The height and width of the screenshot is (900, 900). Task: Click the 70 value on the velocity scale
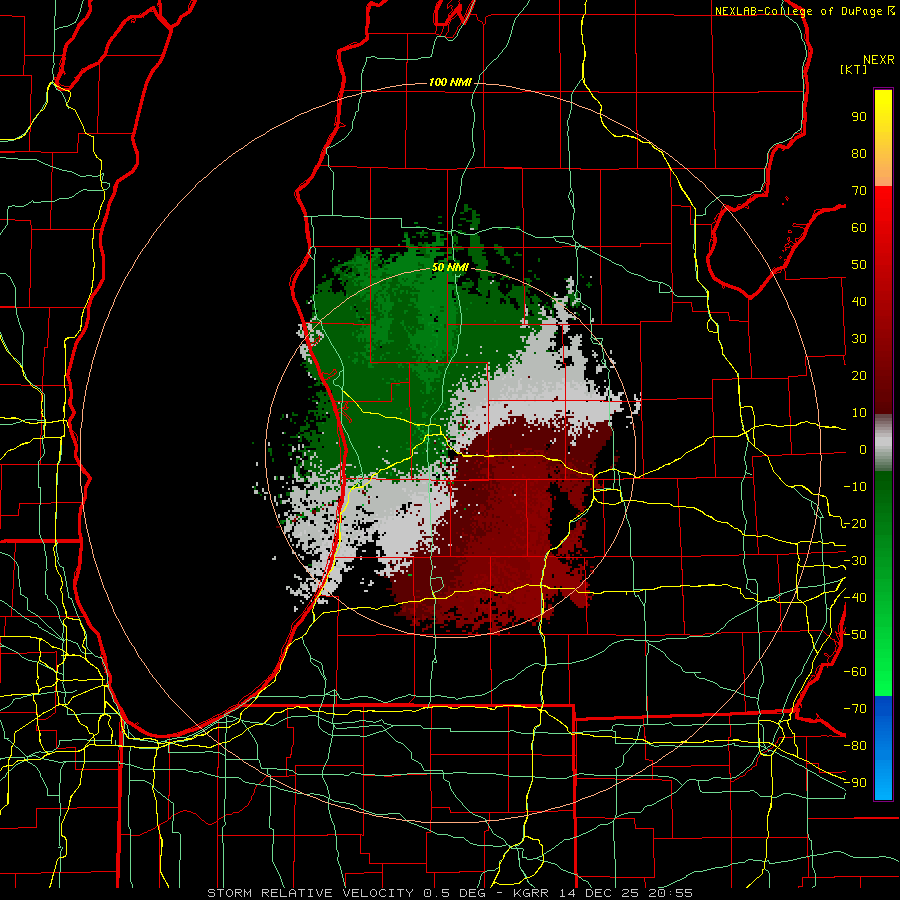point(859,191)
